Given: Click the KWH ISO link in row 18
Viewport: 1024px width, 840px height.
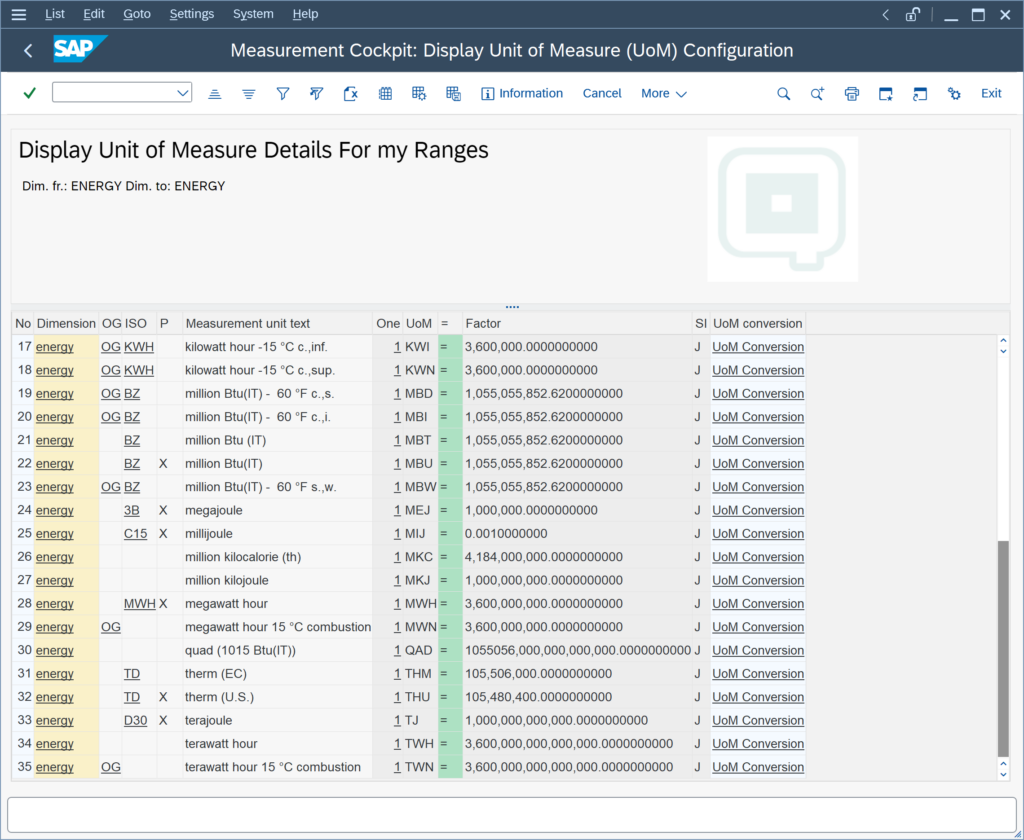Looking at the screenshot, I should pos(138,370).
